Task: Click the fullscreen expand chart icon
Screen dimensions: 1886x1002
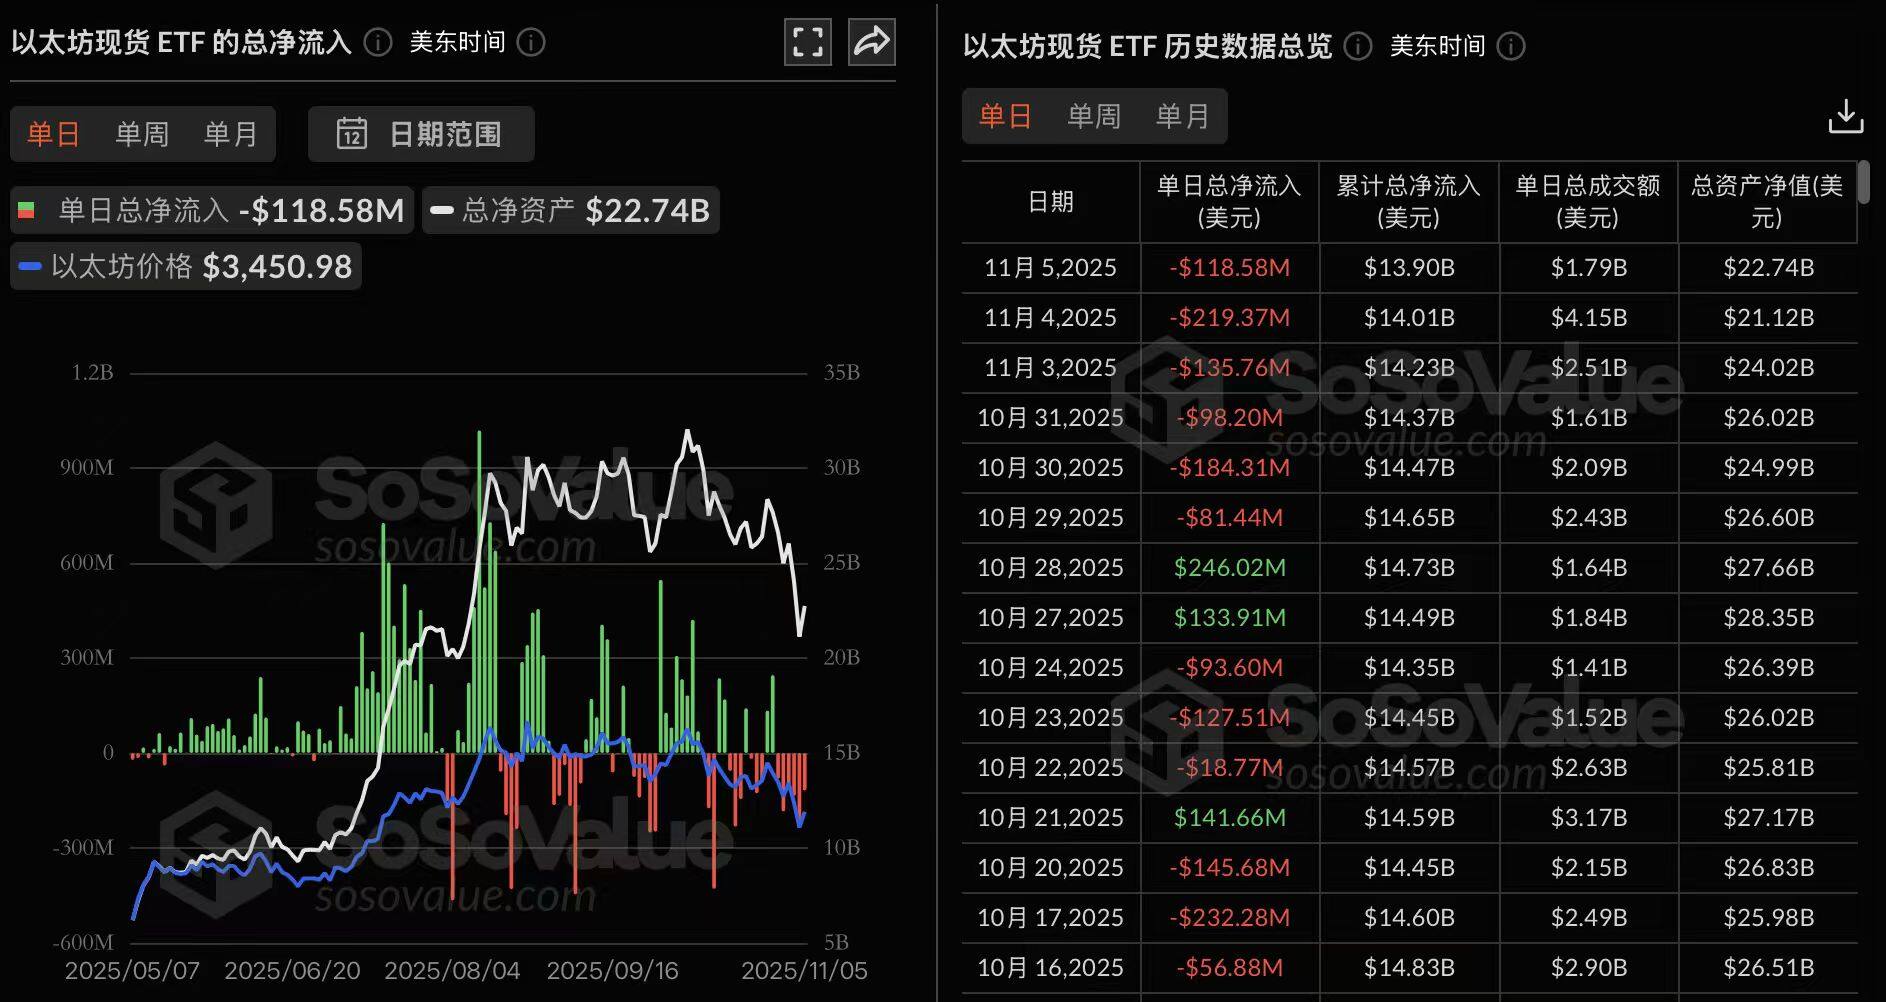Action: coord(807,42)
